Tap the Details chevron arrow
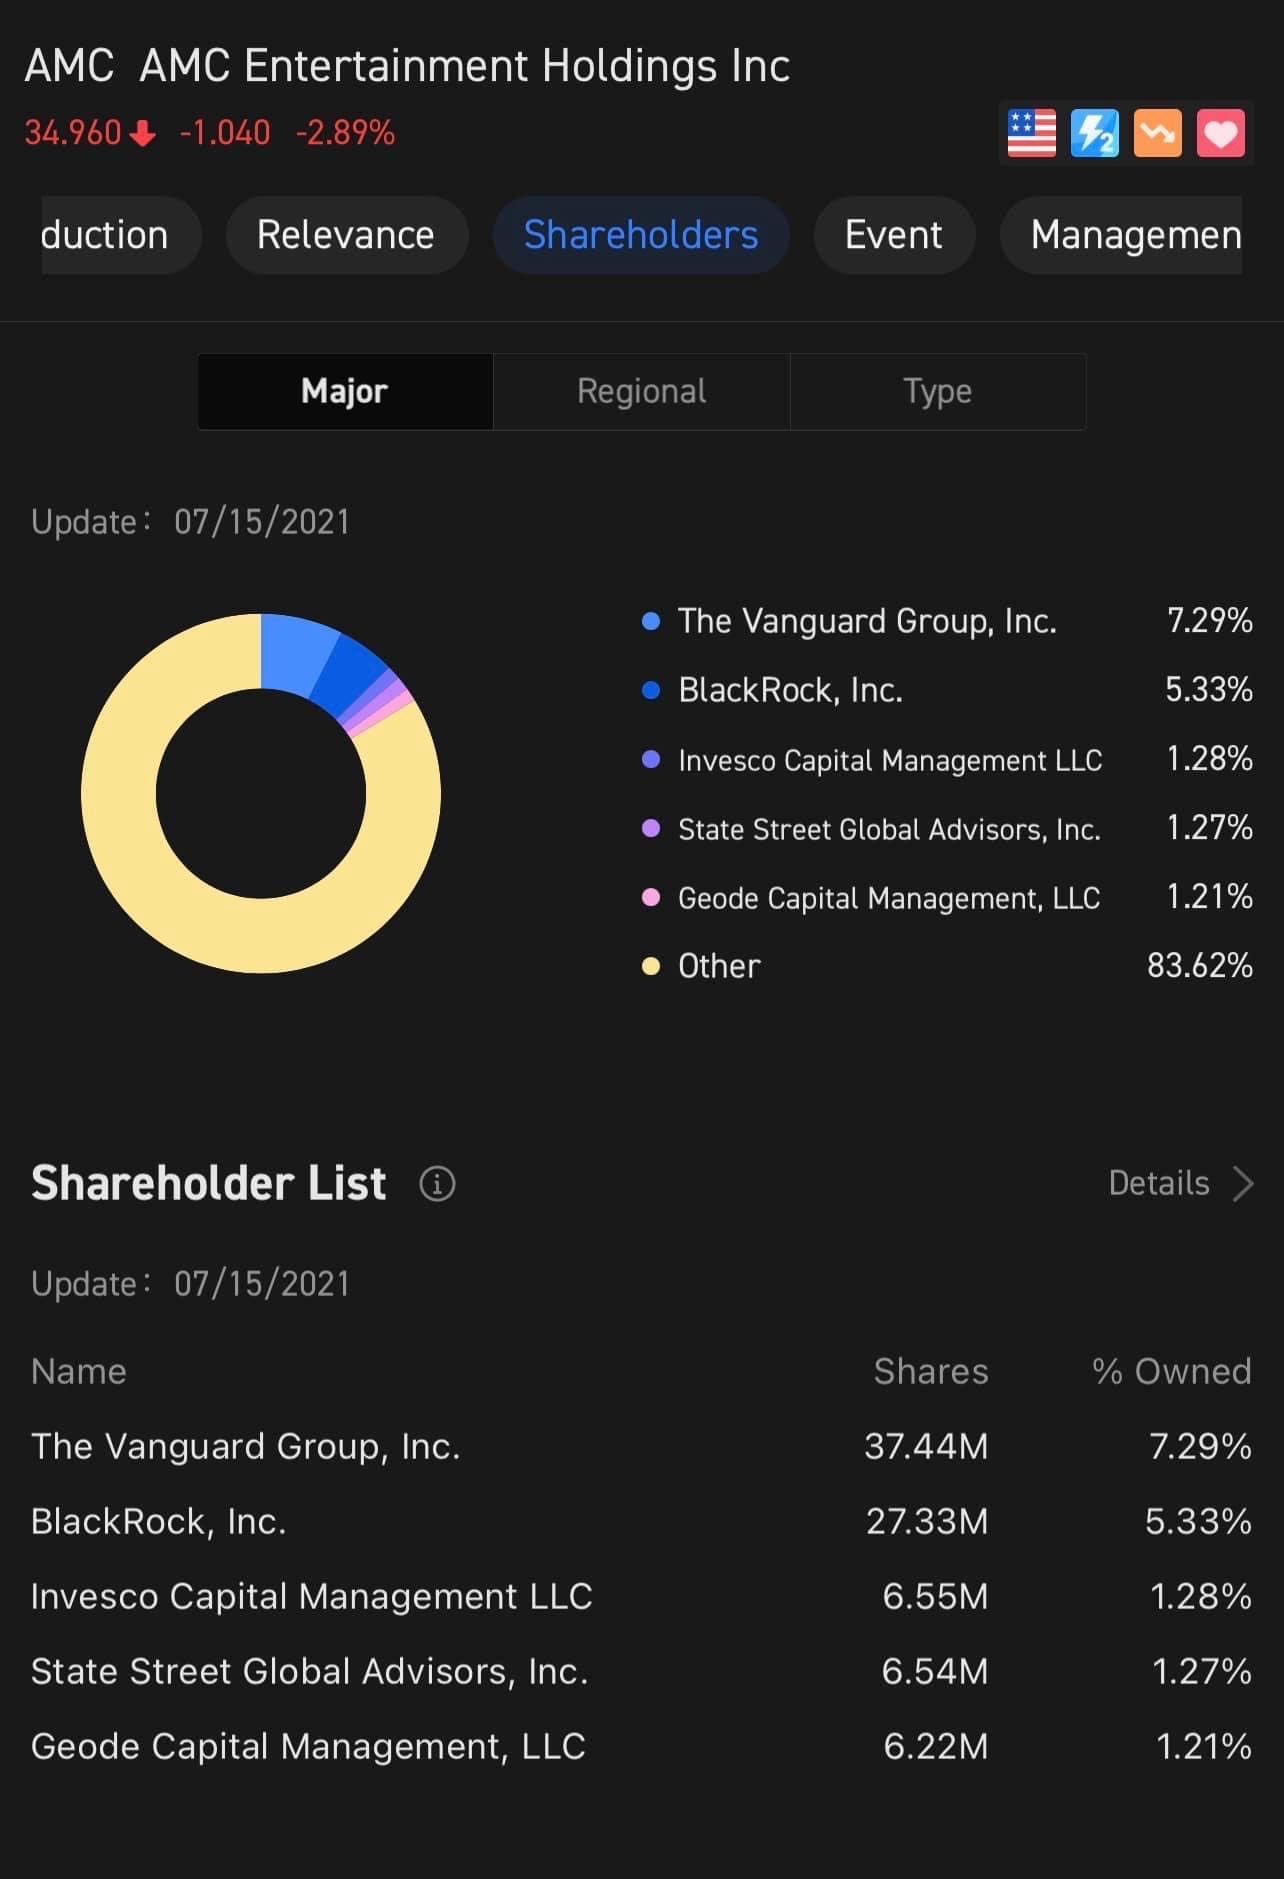This screenshot has height=1879, width=1284. 1244,1184
